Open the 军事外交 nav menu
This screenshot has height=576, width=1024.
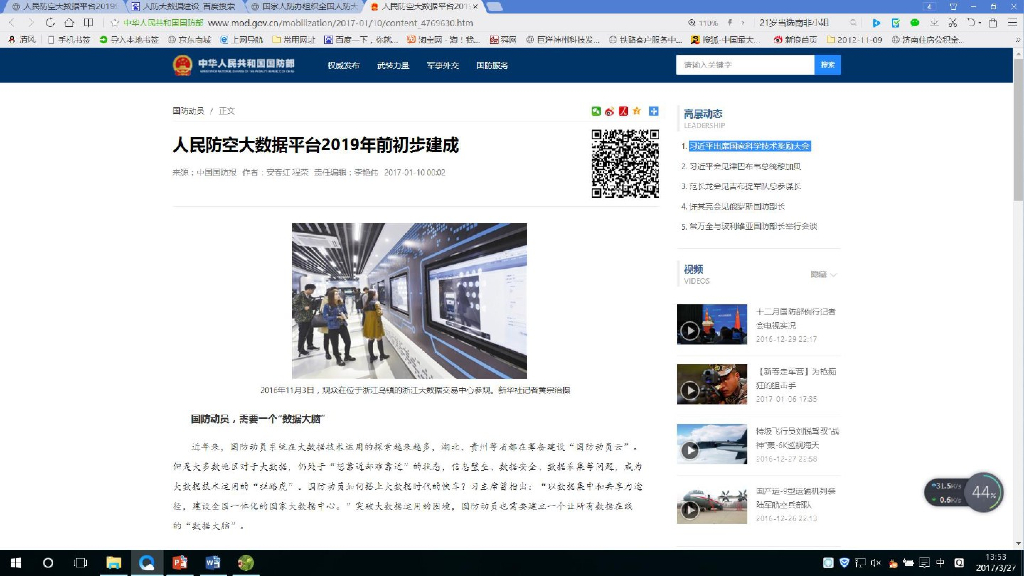coord(443,65)
